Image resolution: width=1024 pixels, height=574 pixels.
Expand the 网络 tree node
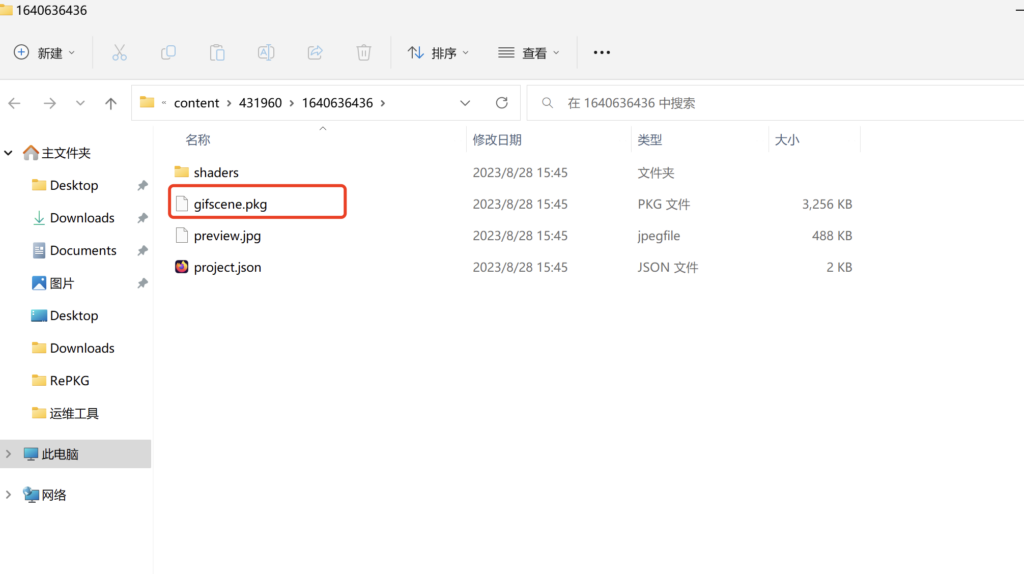pyautogui.click(x=9, y=495)
